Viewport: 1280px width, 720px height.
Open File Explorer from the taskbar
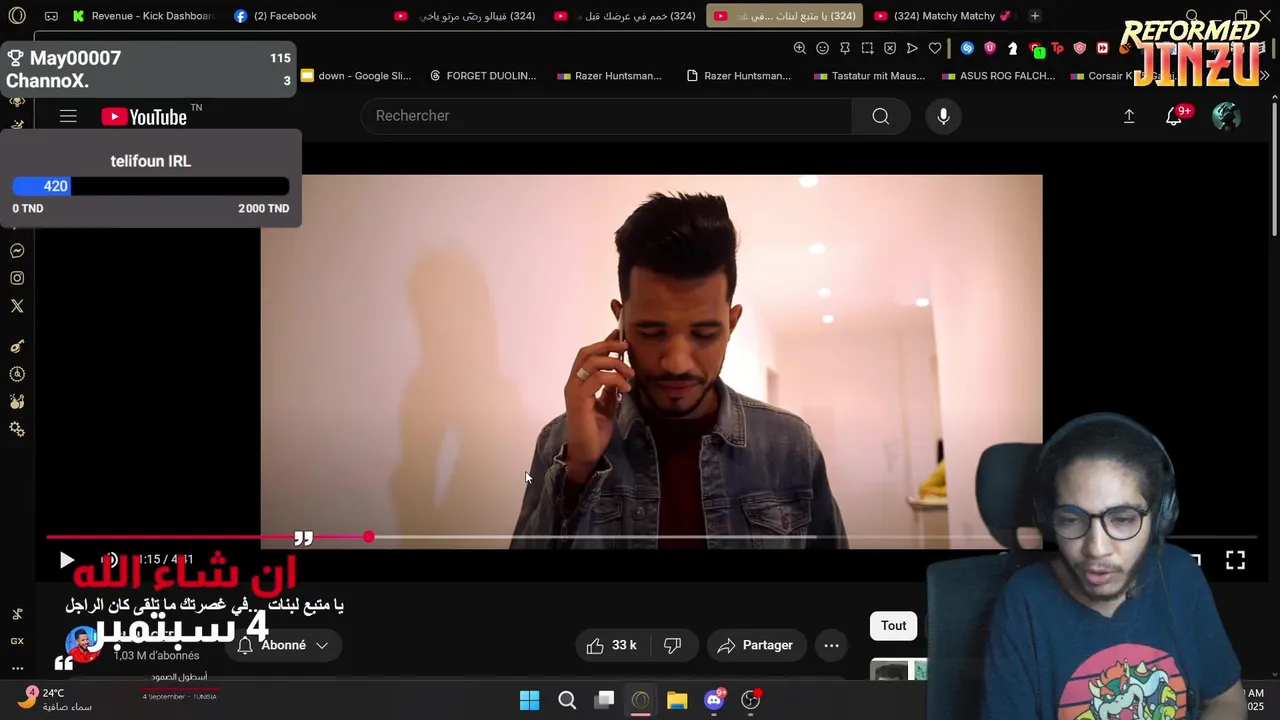677,700
